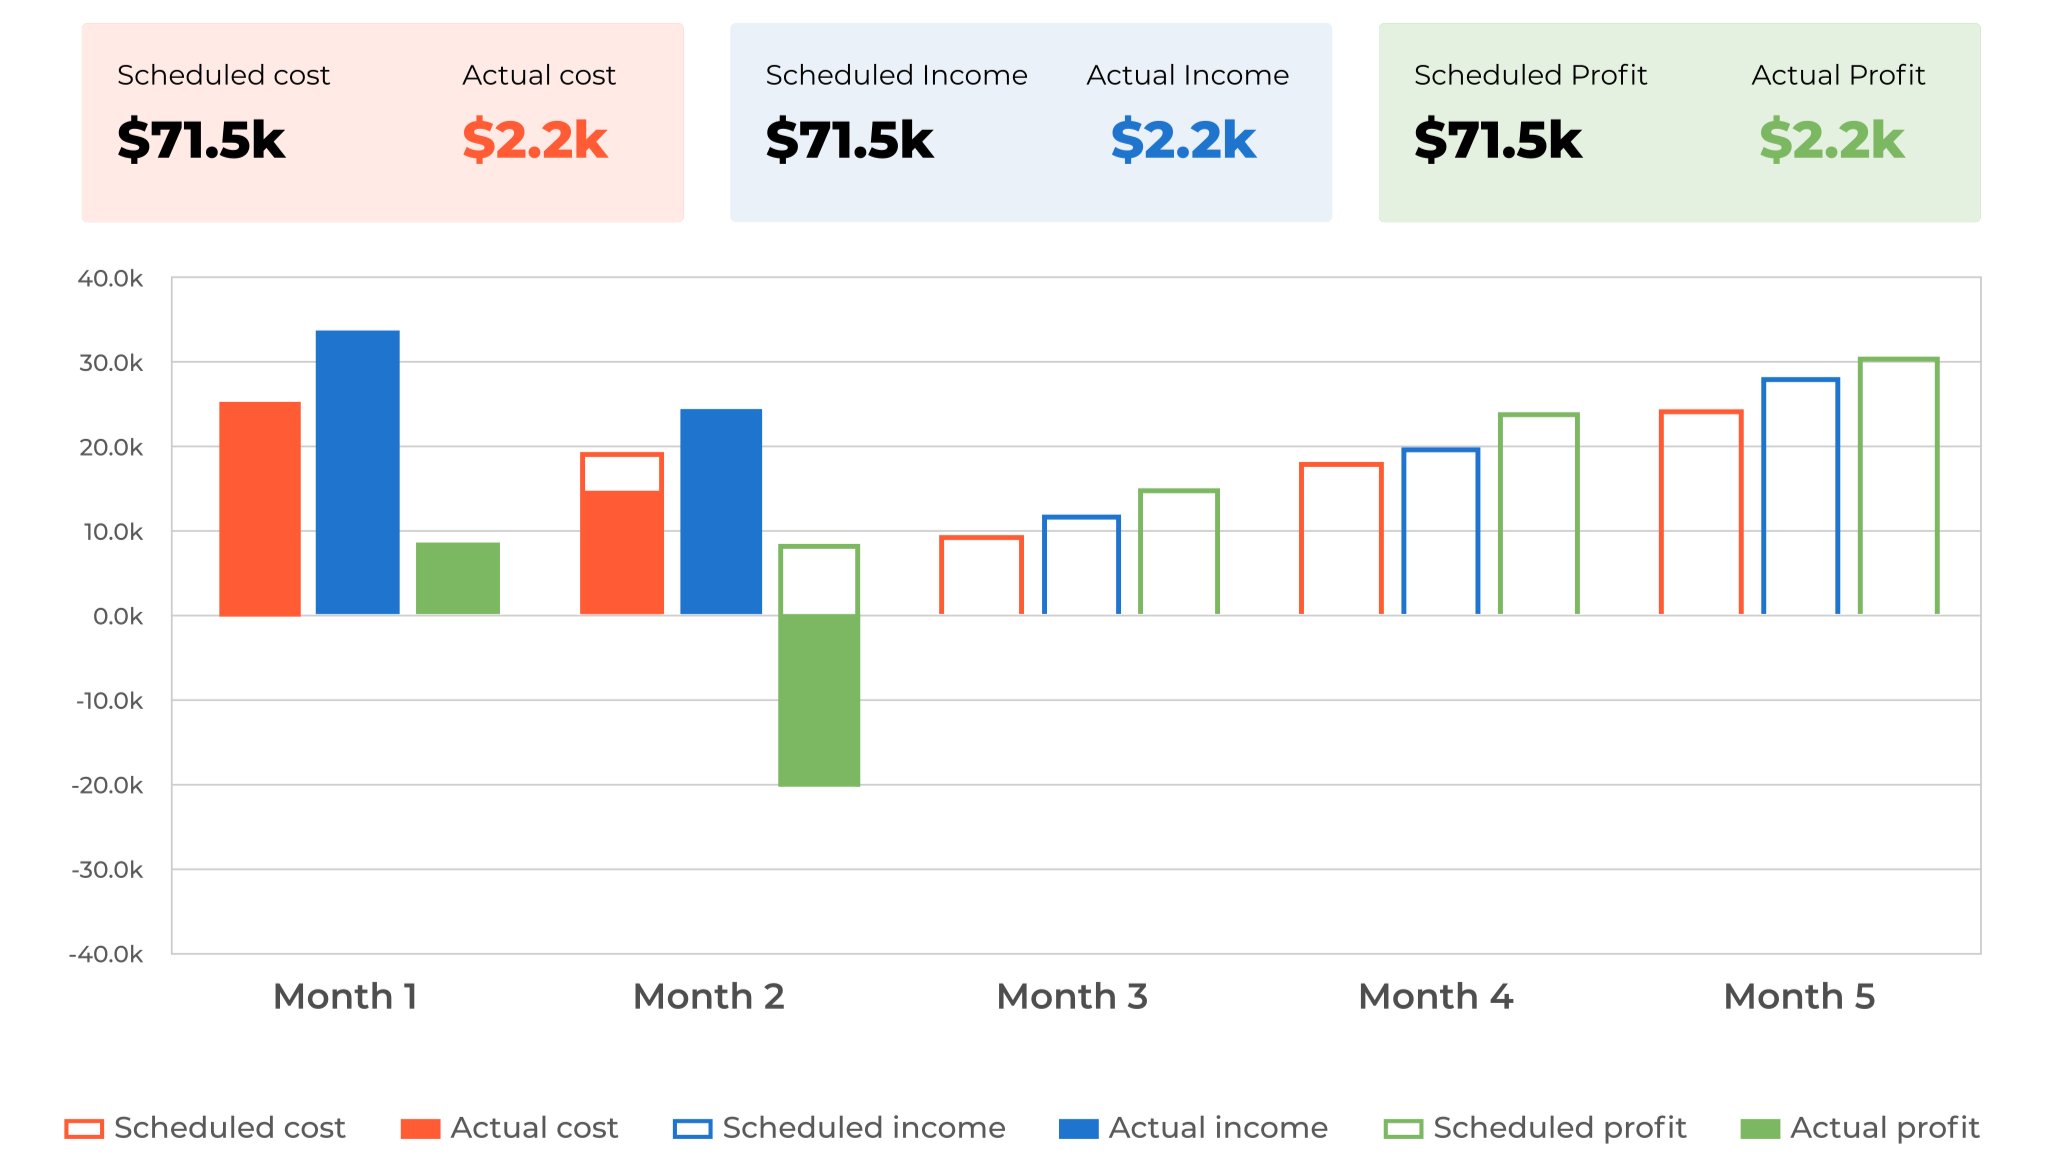This screenshot has width=2048, height=1165.
Task: Click the Scheduled profit legend swatch
Action: (1403, 1129)
